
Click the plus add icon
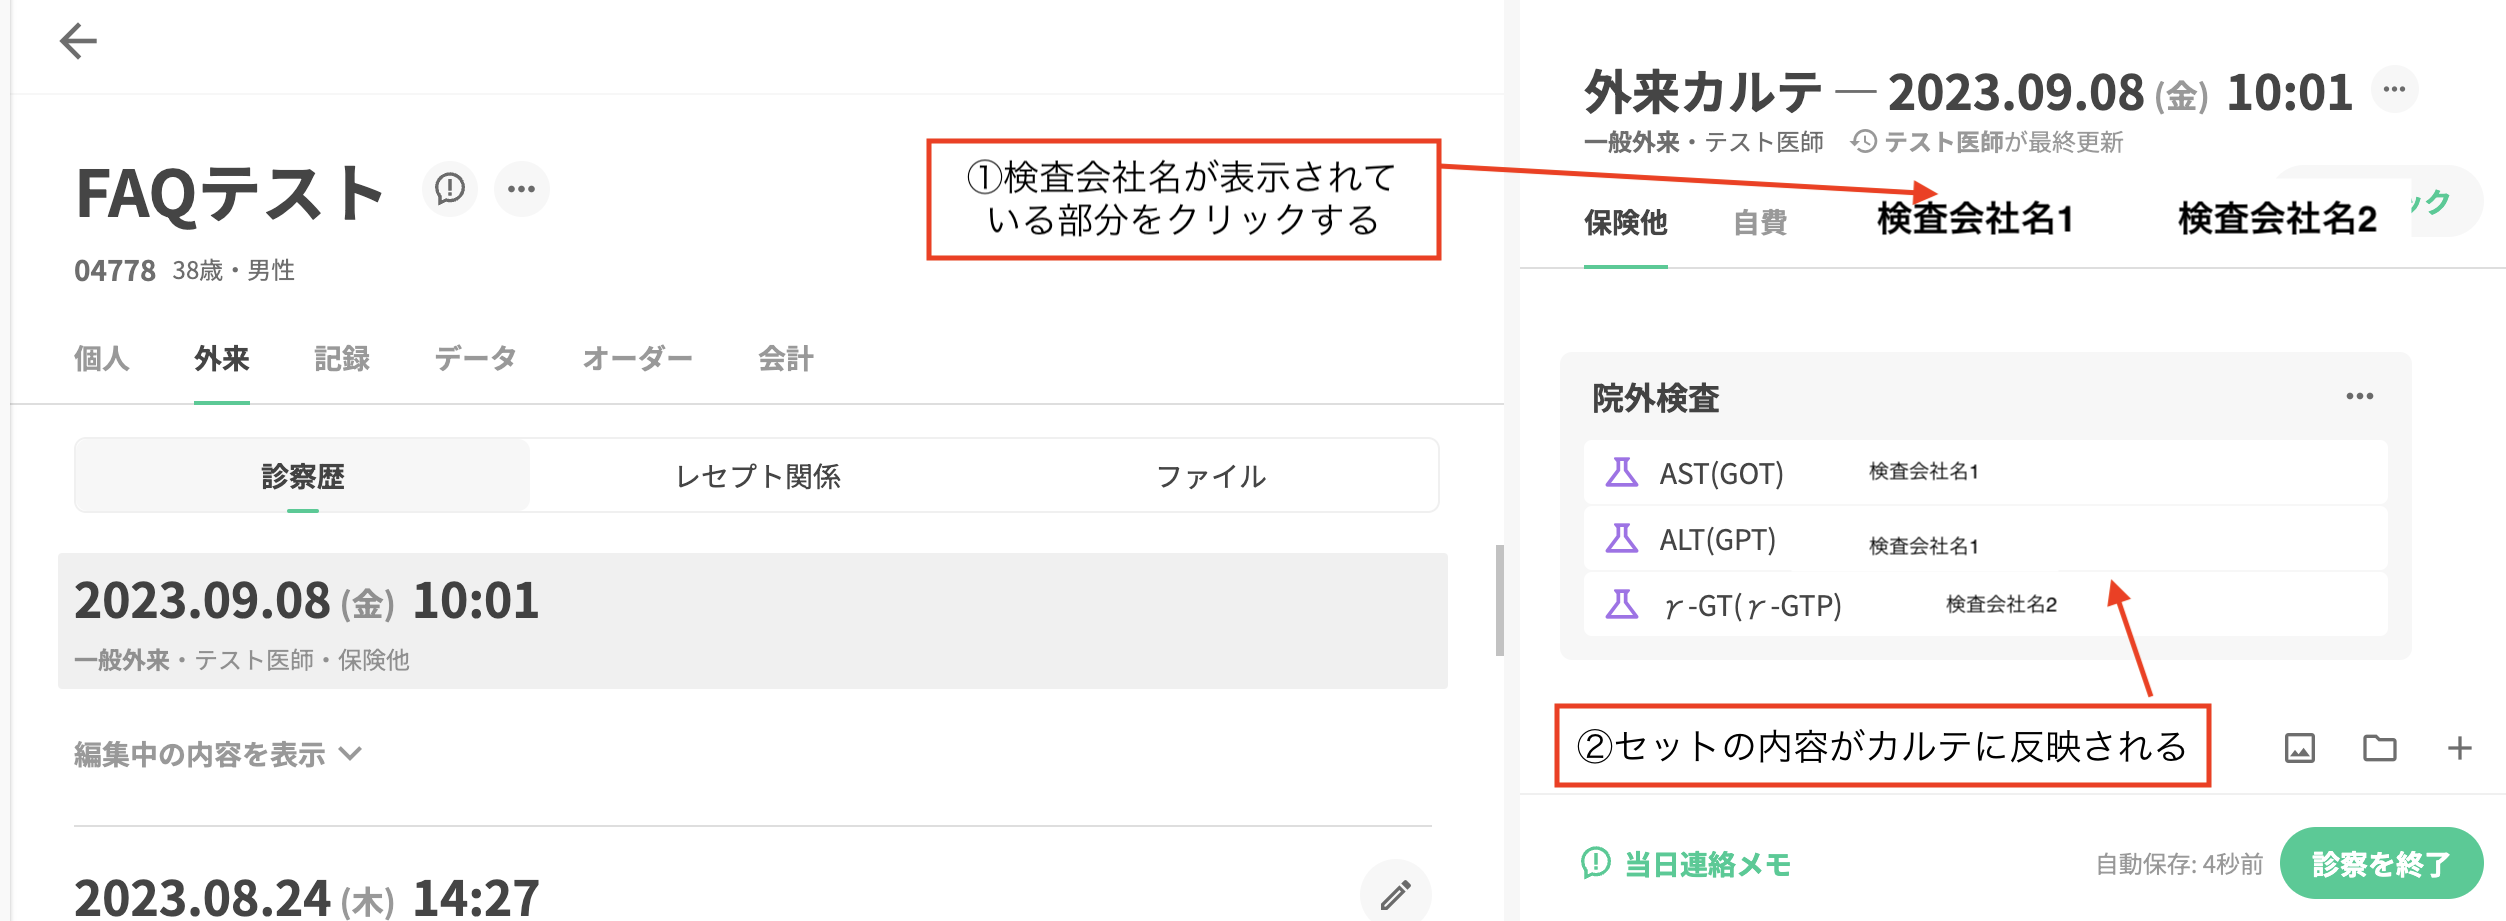point(2459,748)
